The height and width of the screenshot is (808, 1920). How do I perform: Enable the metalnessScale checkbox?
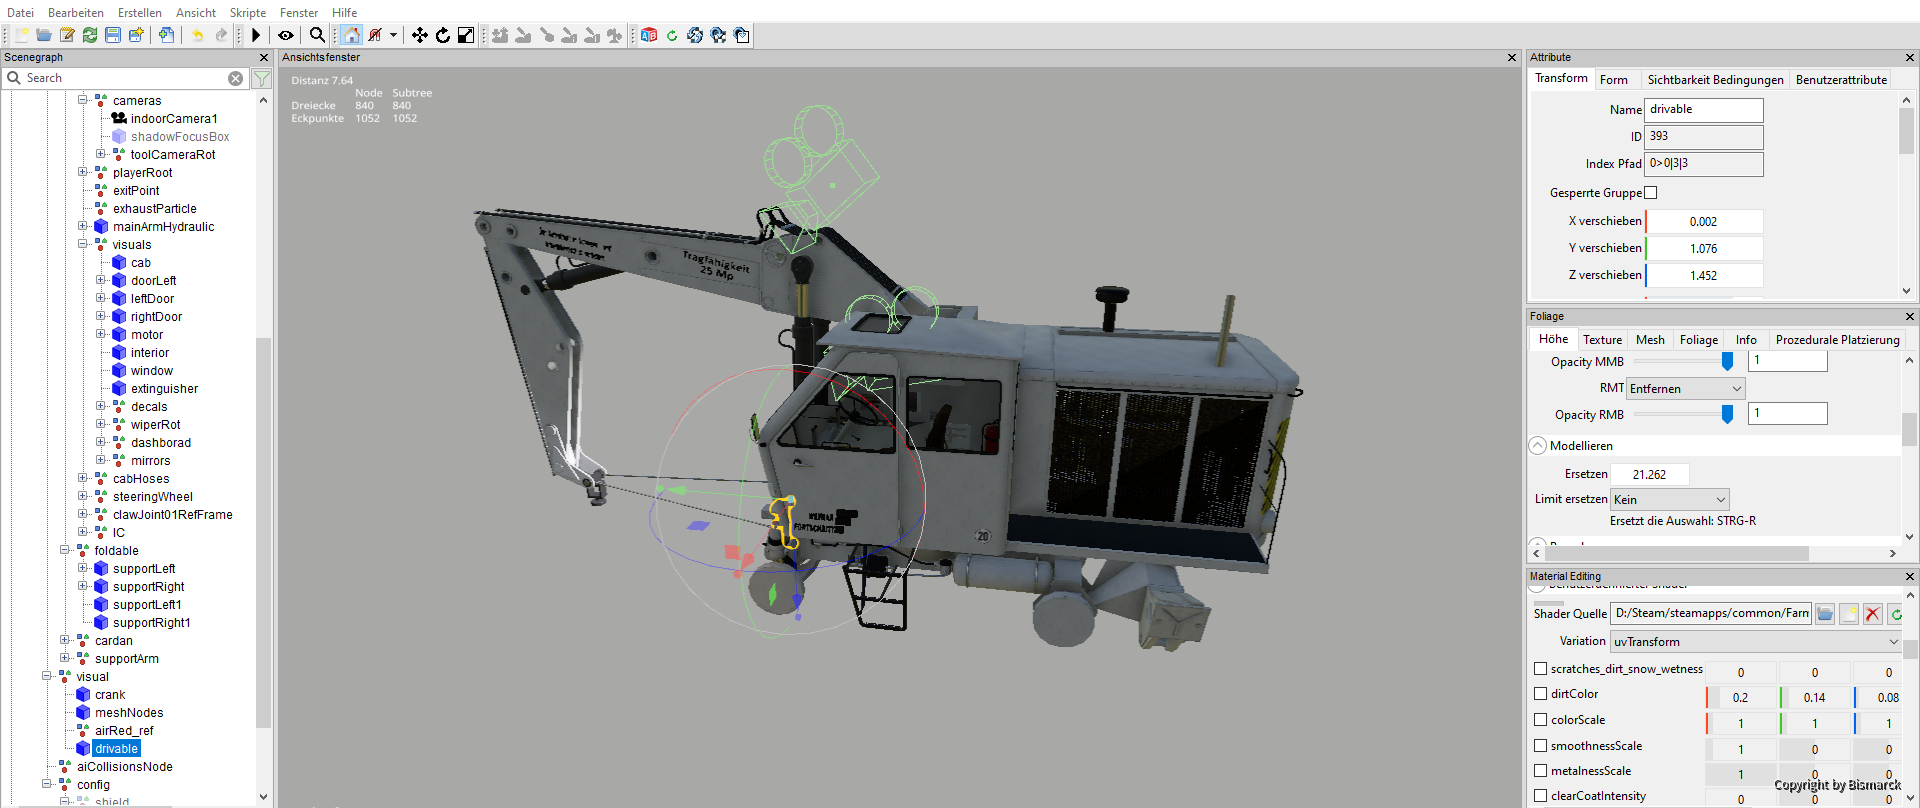(x=1540, y=771)
